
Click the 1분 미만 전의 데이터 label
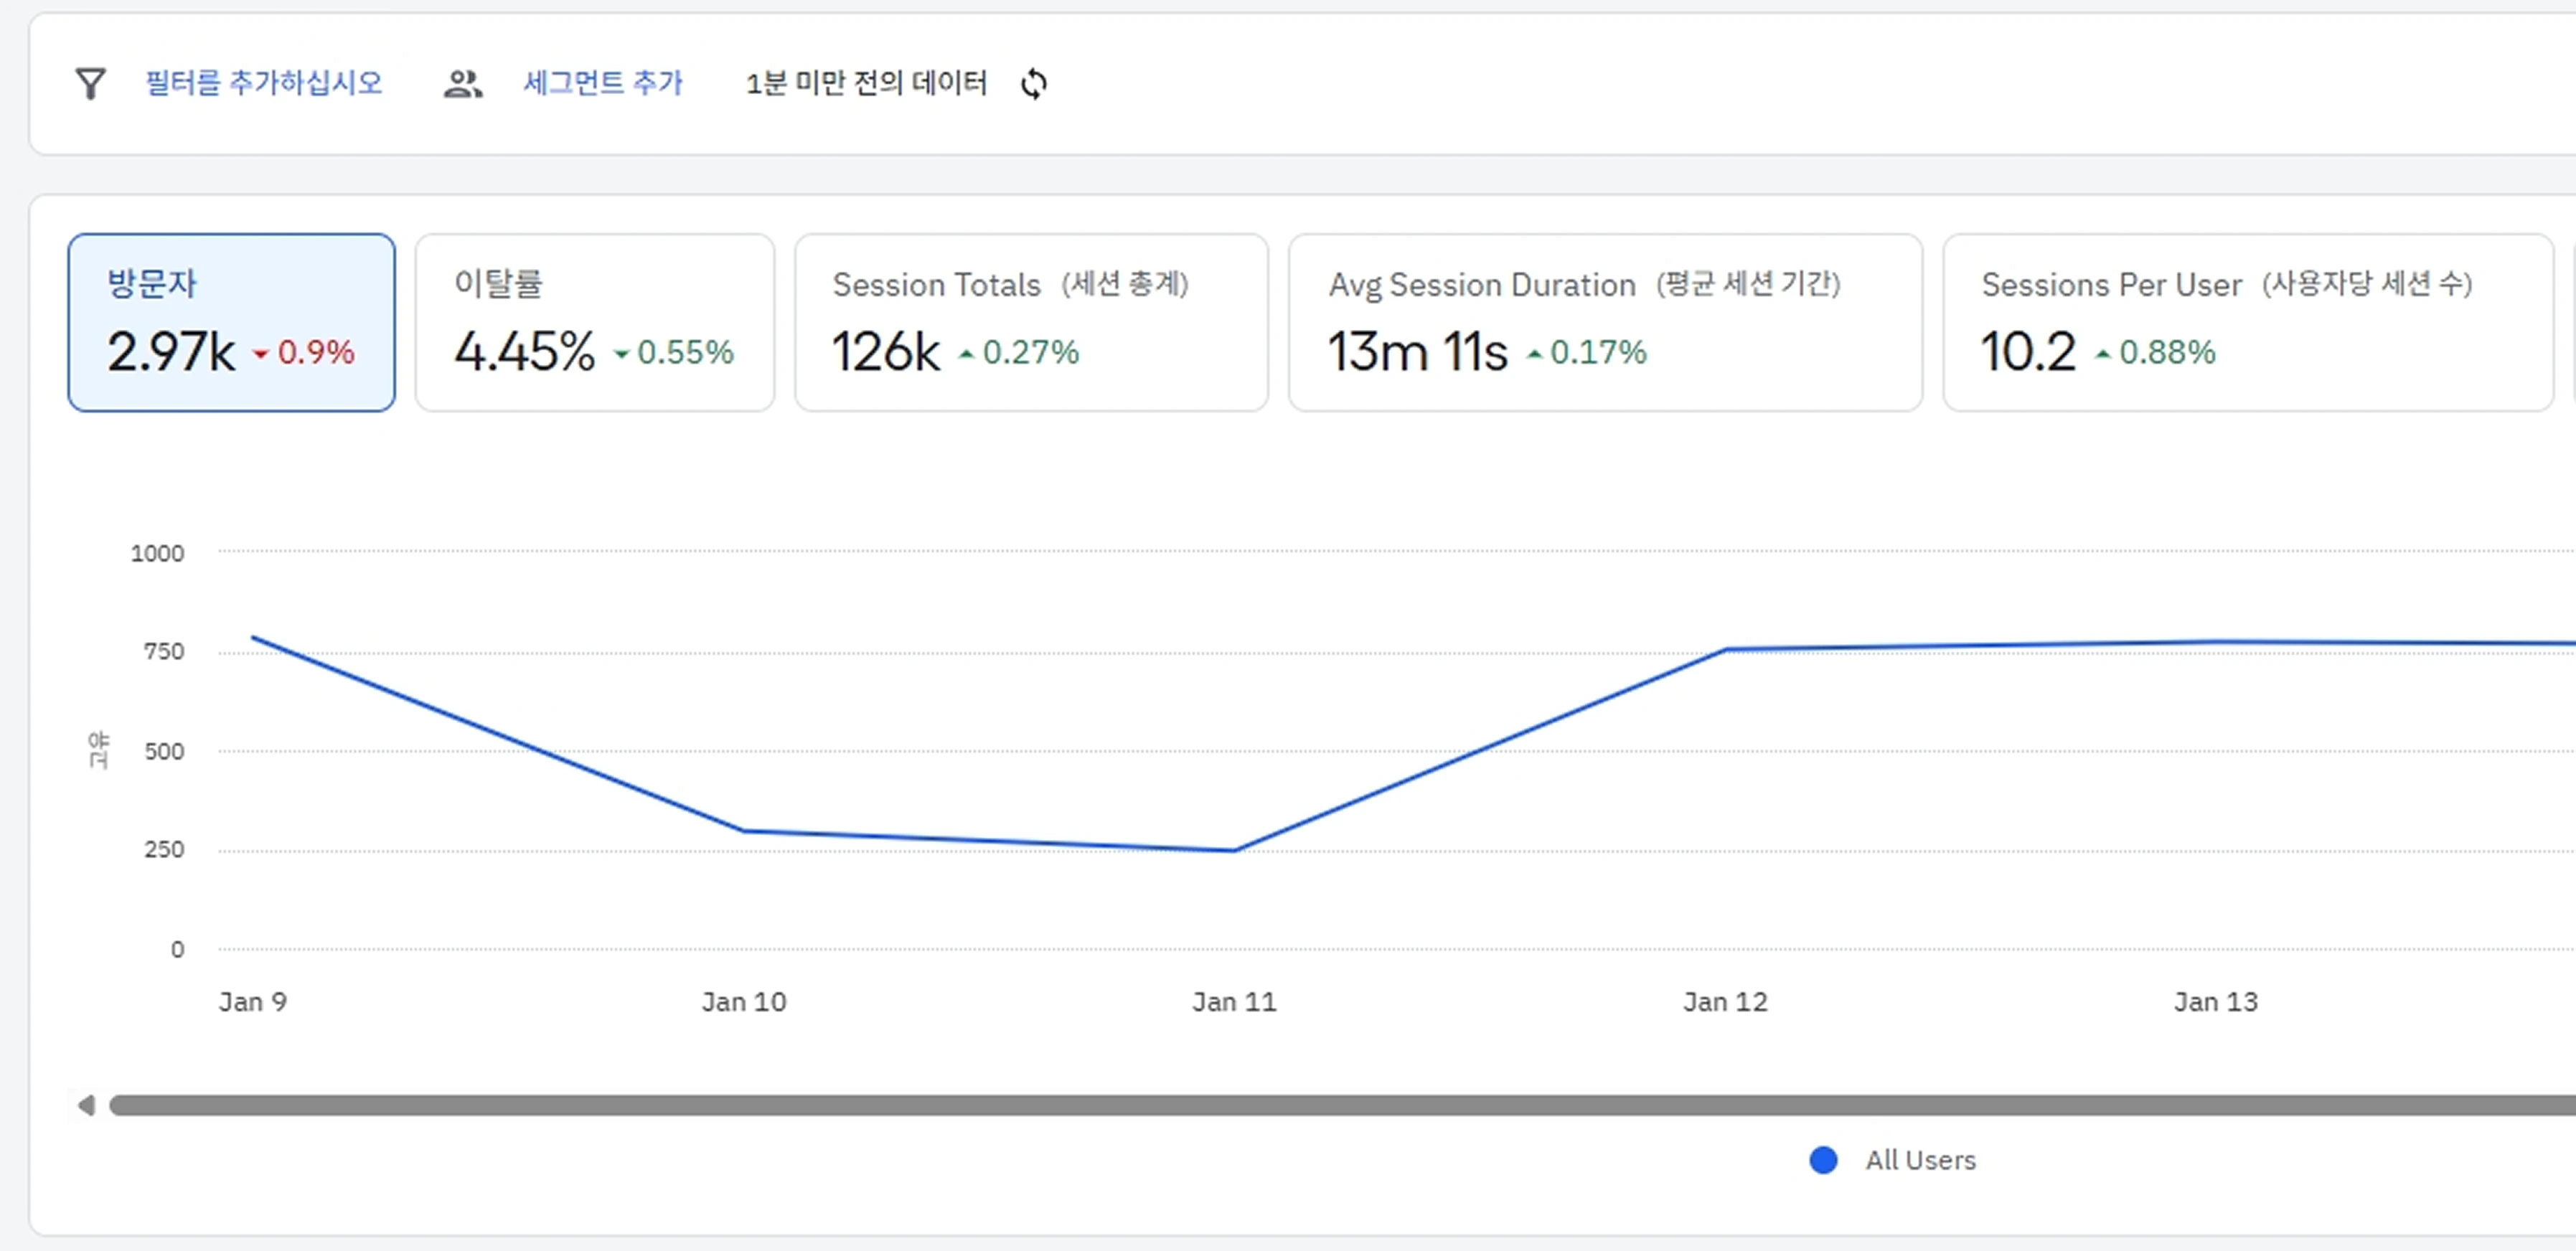coord(867,84)
